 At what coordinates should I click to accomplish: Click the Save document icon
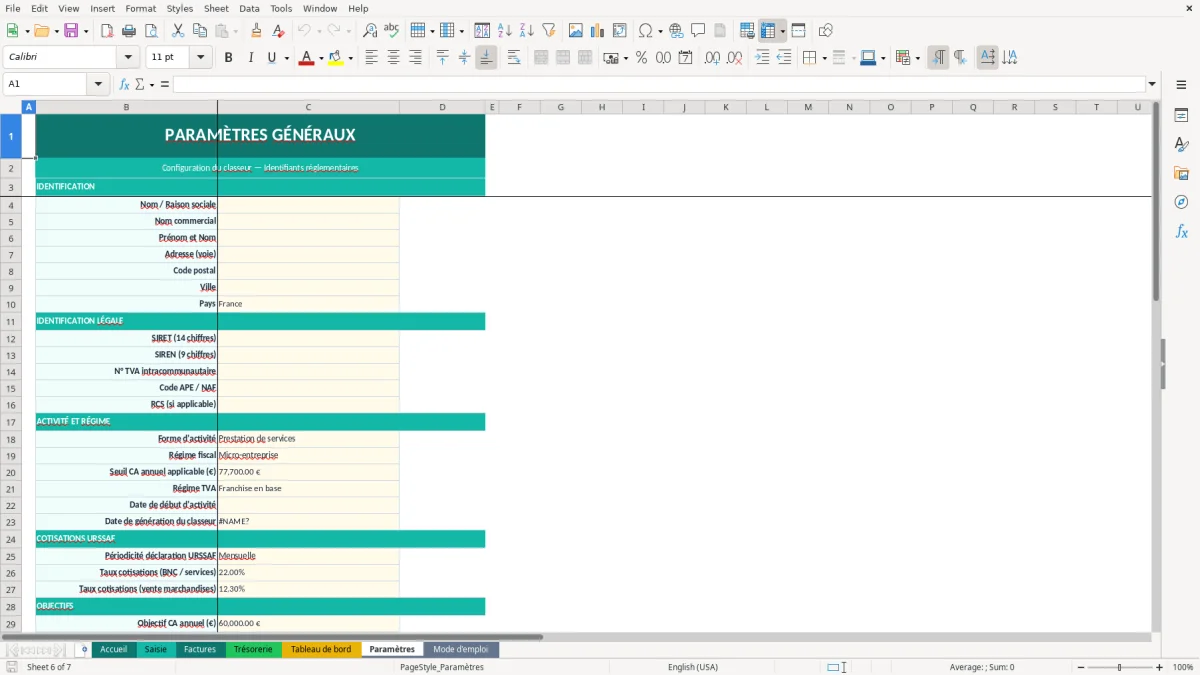pos(71,31)
